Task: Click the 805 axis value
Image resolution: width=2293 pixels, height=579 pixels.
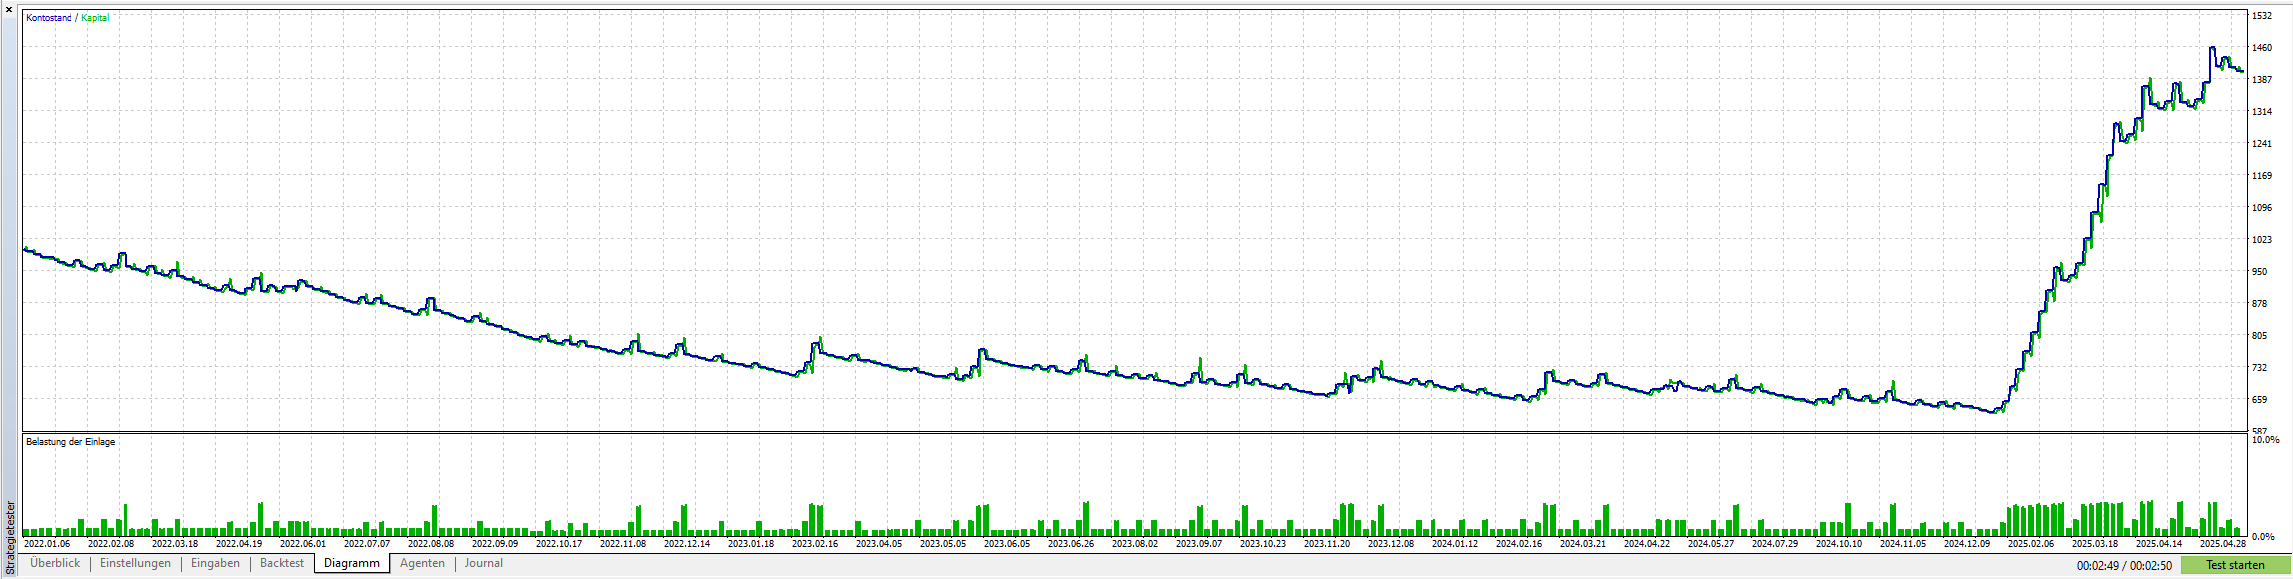Action: 2258,336
